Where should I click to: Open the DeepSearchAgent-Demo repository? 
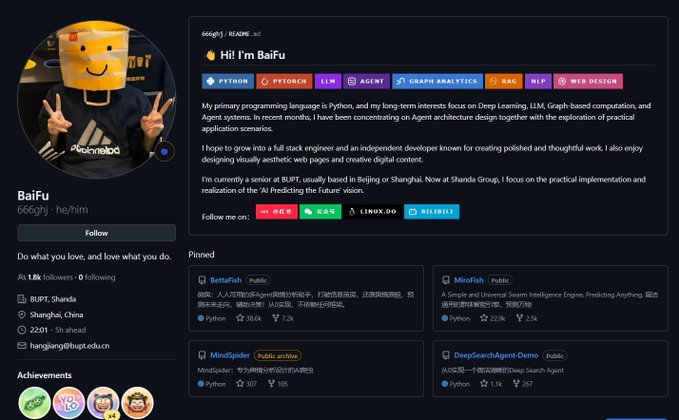point(496,355)
